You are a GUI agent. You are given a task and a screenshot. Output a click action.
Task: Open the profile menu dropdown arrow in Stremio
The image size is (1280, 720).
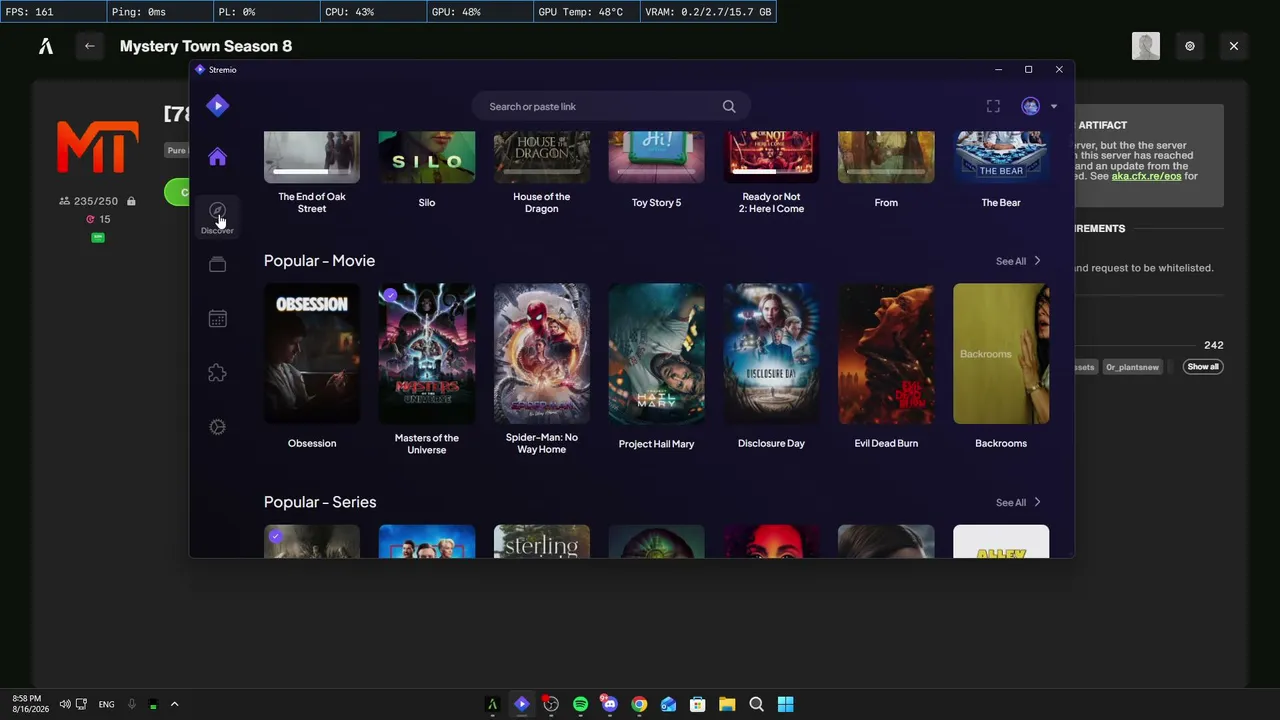1053,107
